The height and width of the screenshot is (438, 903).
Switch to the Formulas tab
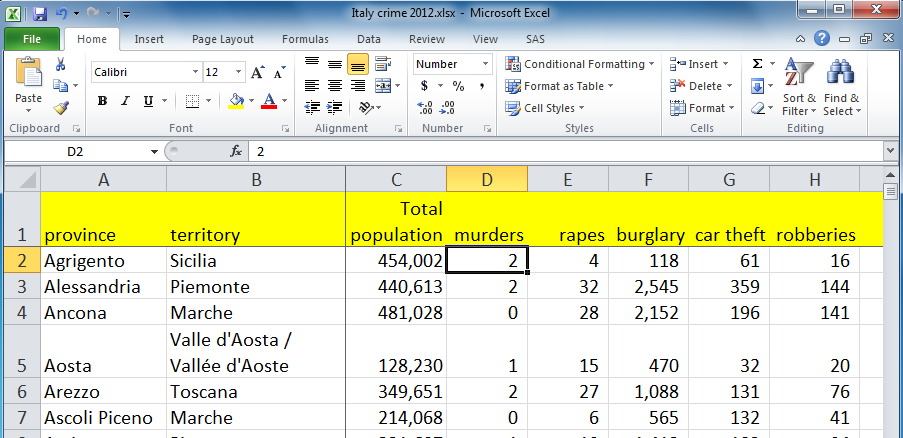tap(305, 39)
